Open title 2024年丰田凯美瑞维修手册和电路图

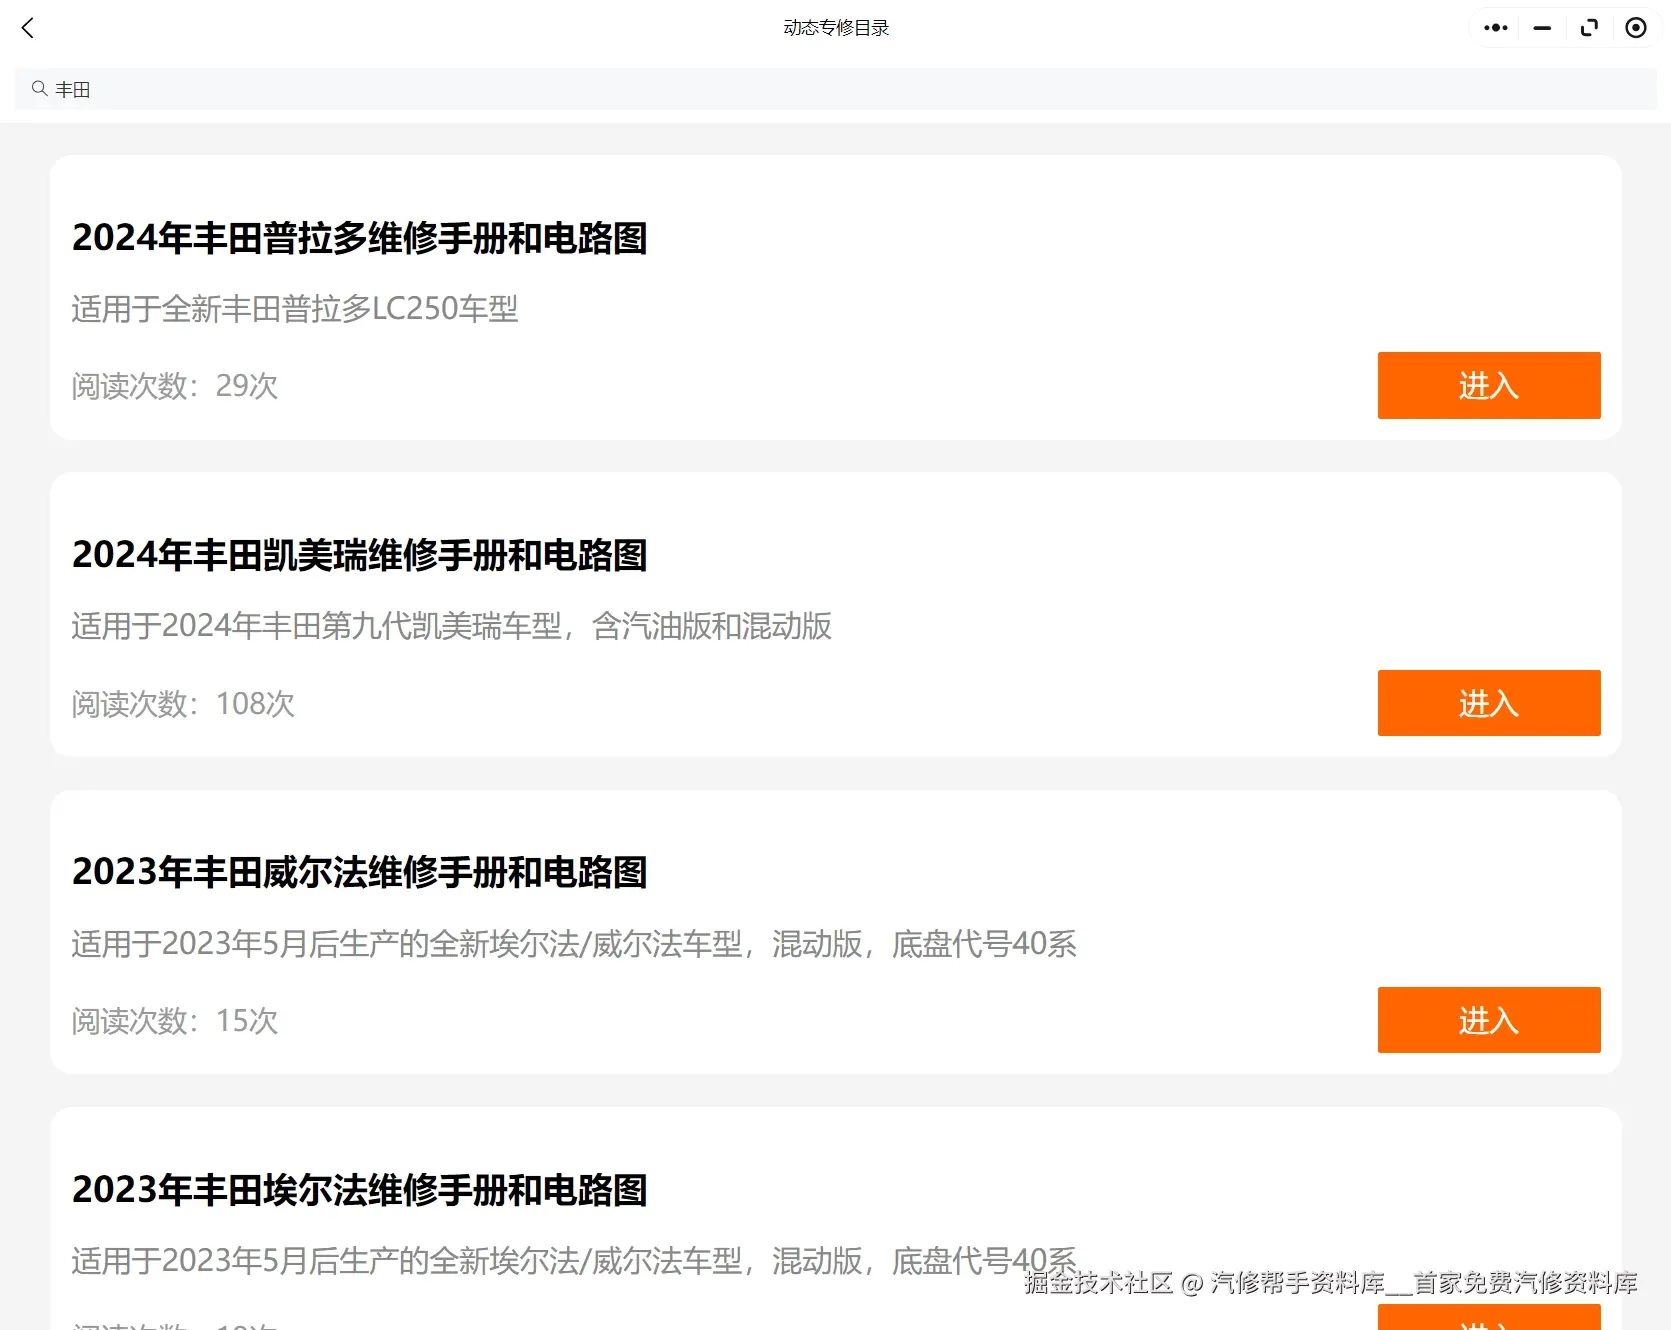[x=360, y=555]
